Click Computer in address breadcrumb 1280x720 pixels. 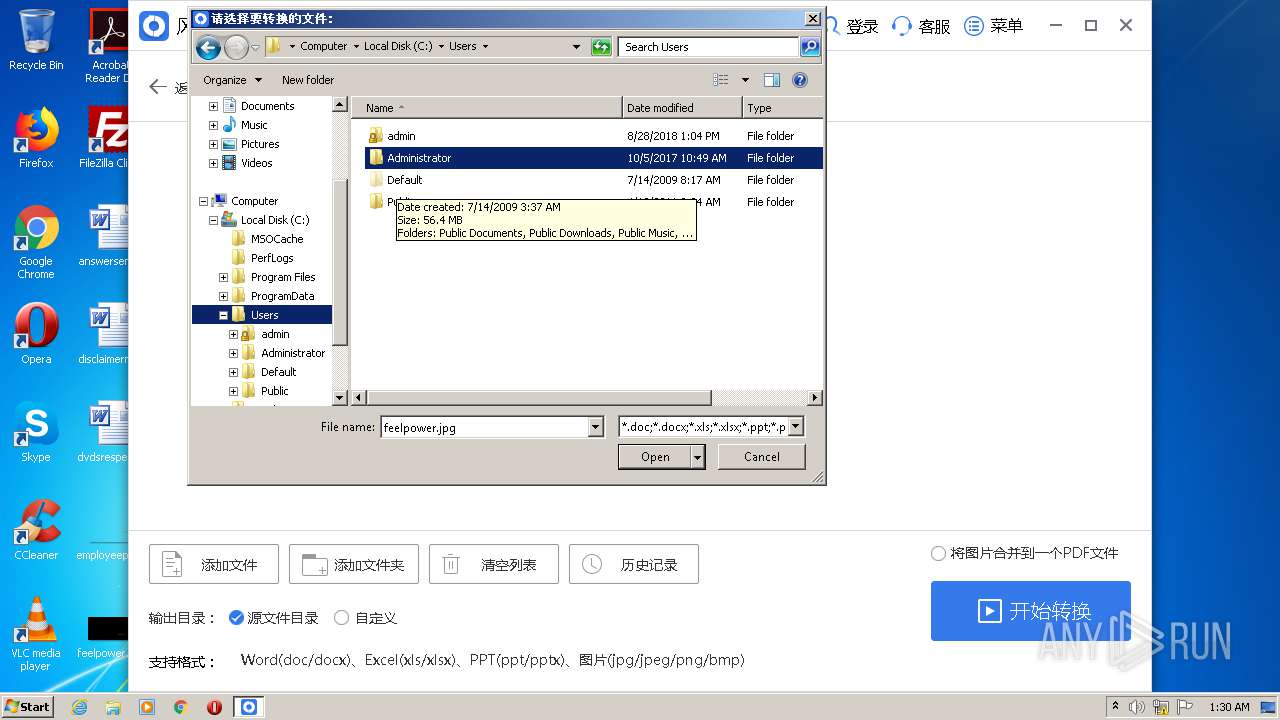[x=324, y=46]
